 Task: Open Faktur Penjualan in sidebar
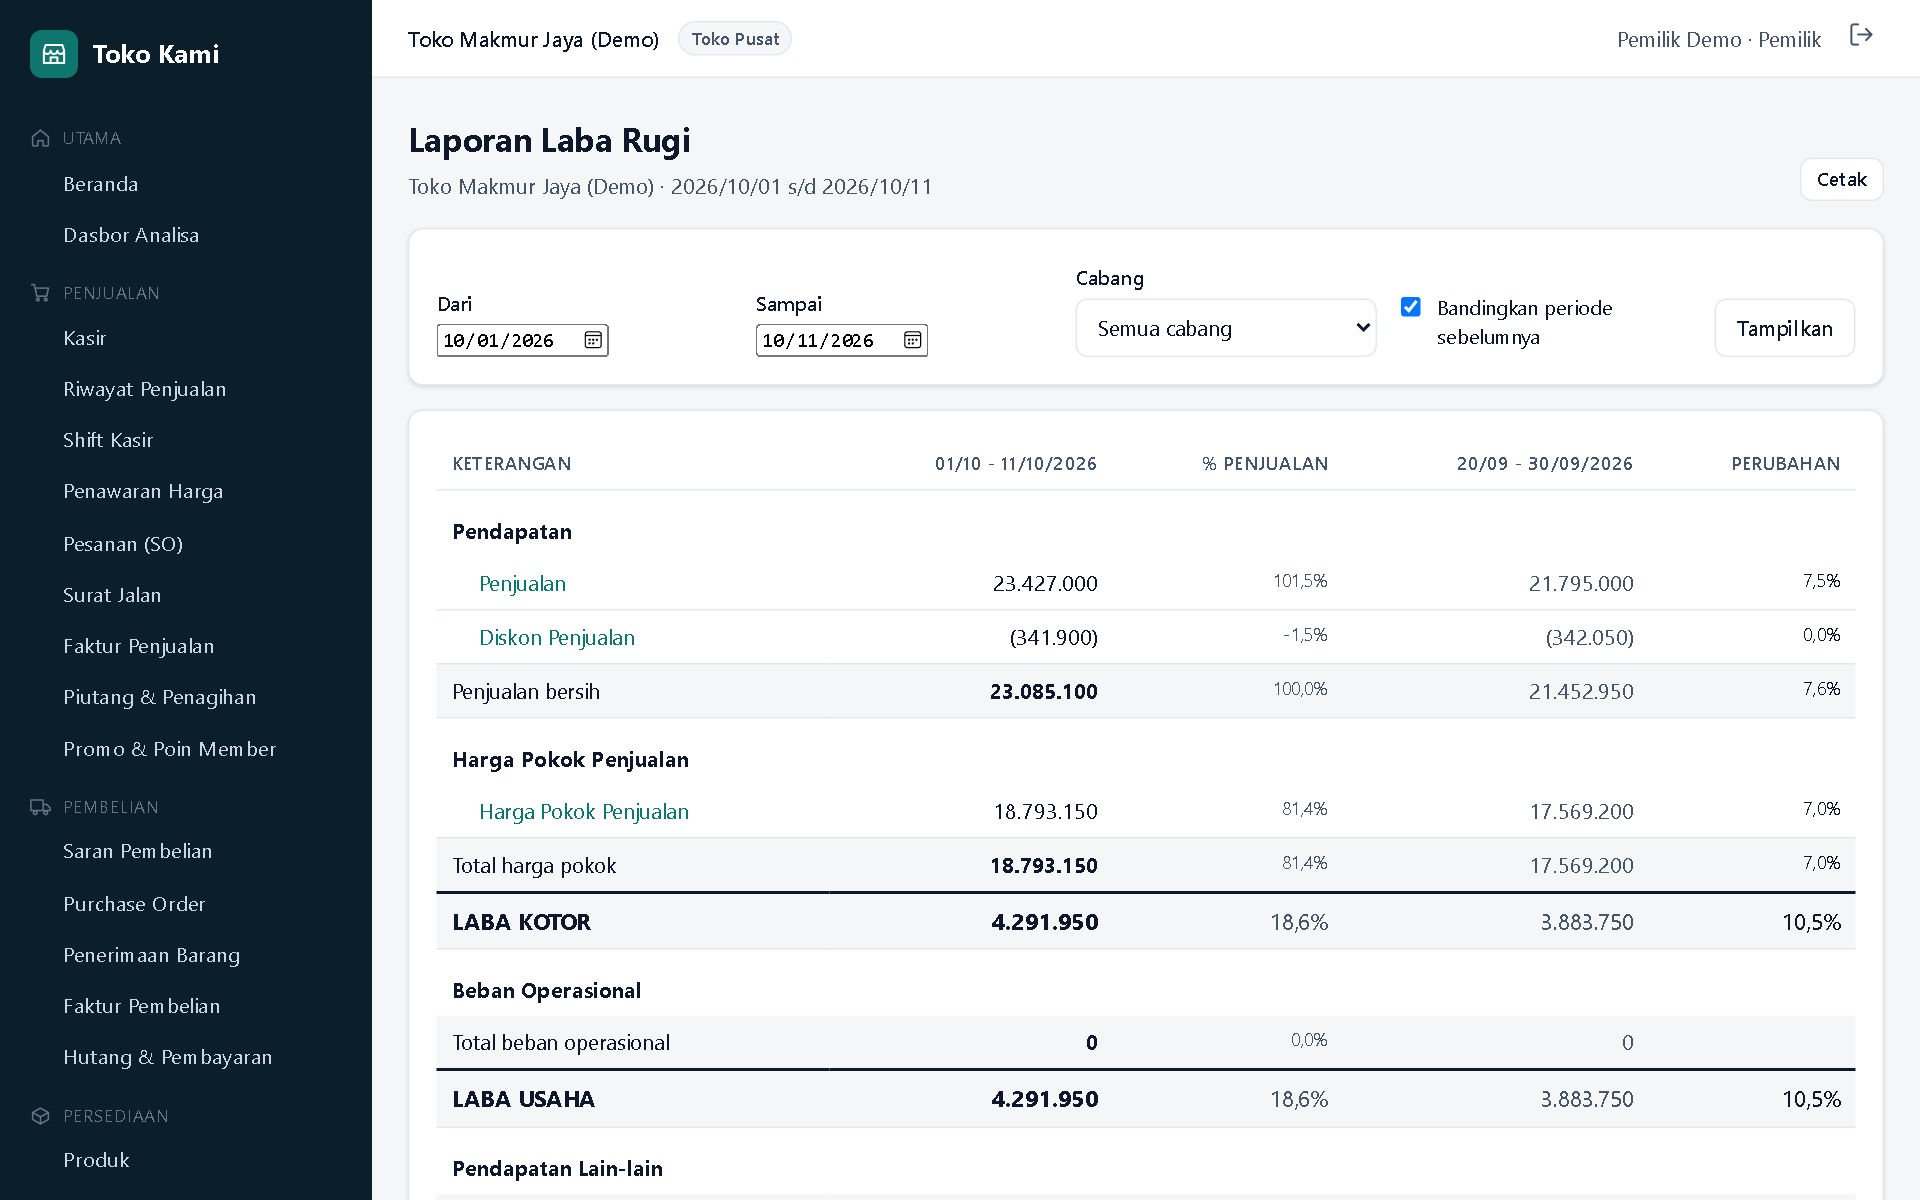[139, 646]
